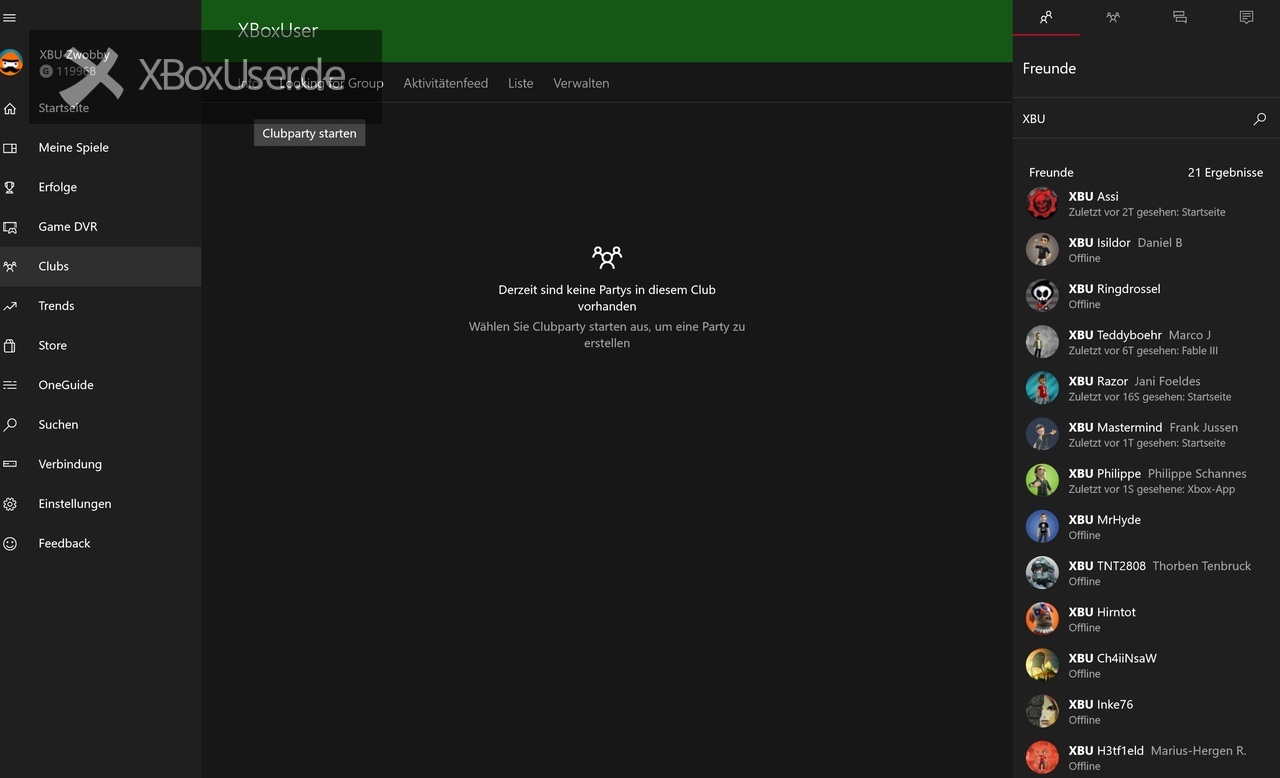Select friend name XBU Ringdrossel
Screen dimensions: 1280x778
point(1114,289)
